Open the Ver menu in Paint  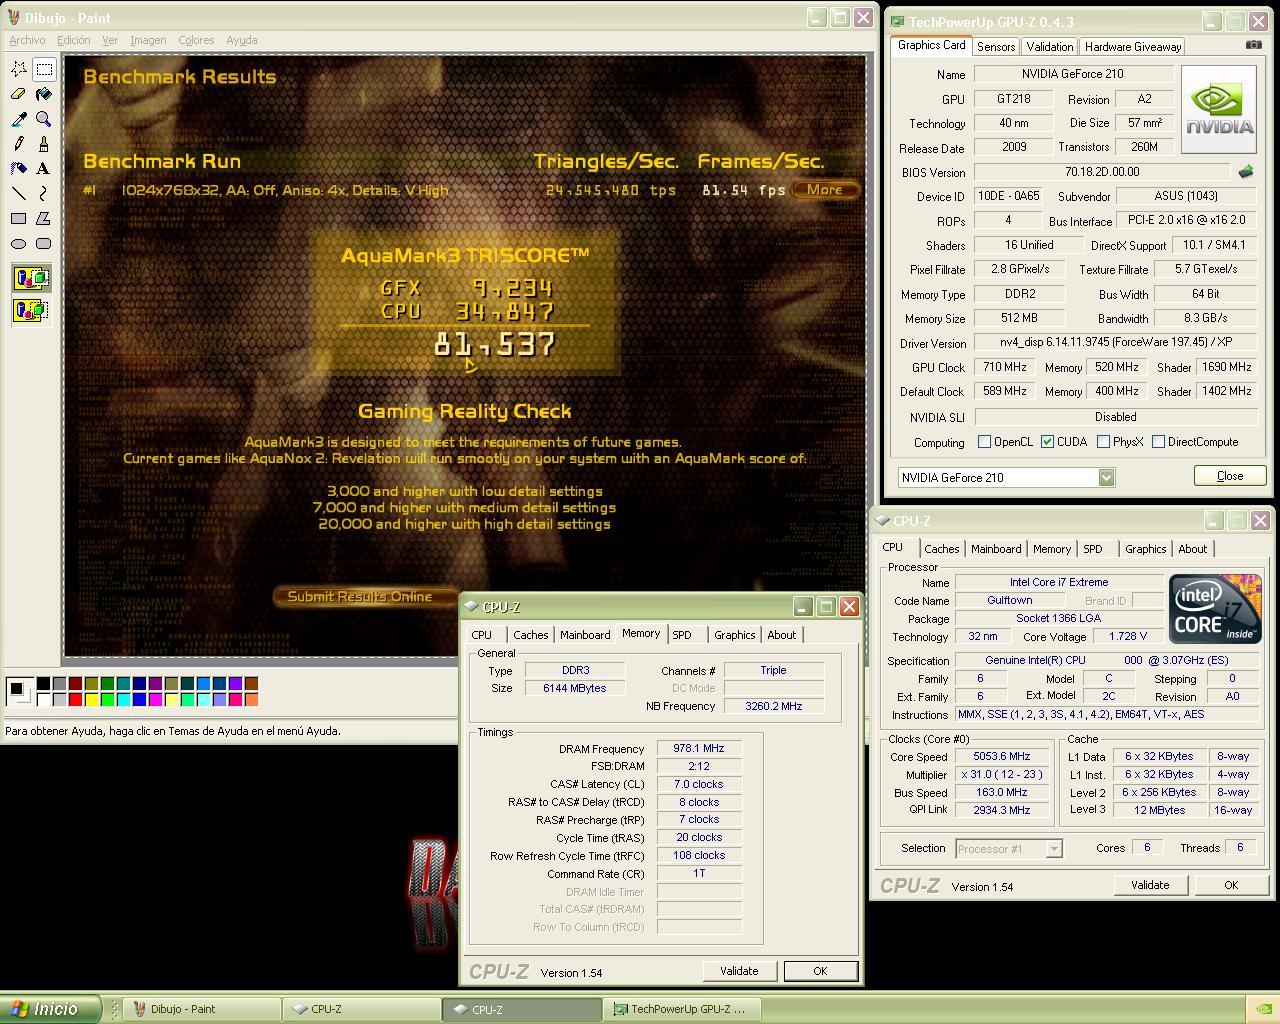(x=110, y=40)
